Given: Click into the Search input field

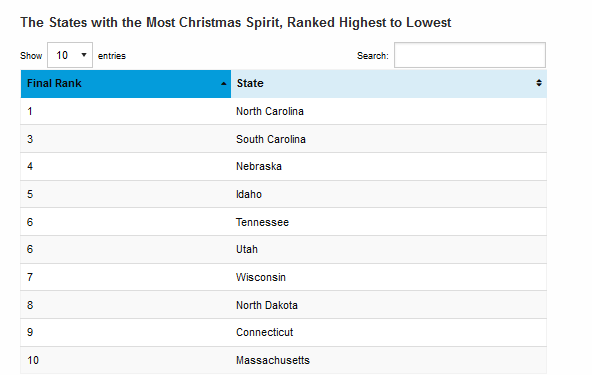Looking at the screenshot, I should 470,55.
